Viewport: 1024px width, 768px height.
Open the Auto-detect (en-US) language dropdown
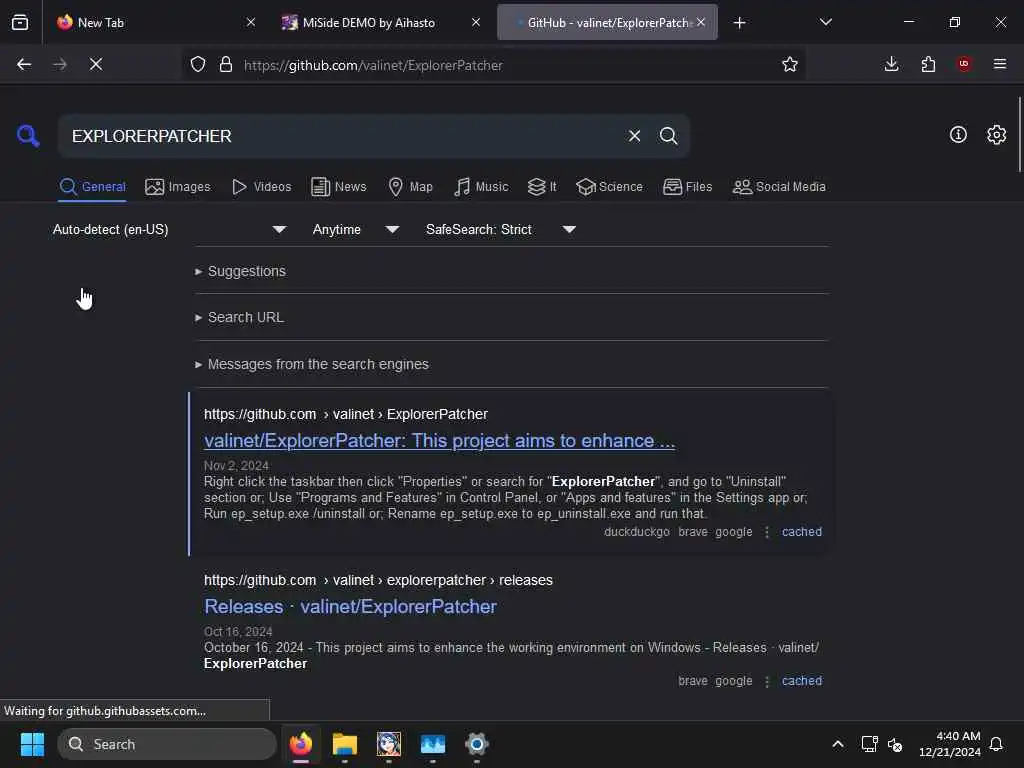coord(169,229)
